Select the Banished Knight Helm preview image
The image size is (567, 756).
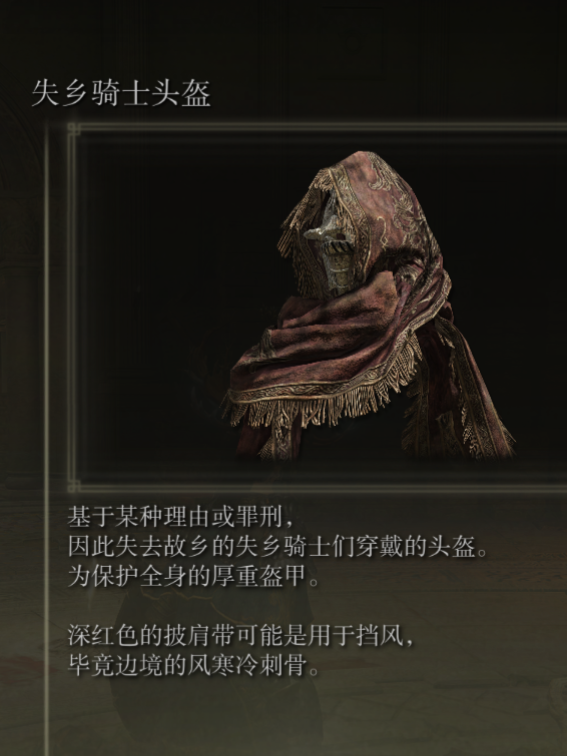pyautogui.click(x=369, y=305)
